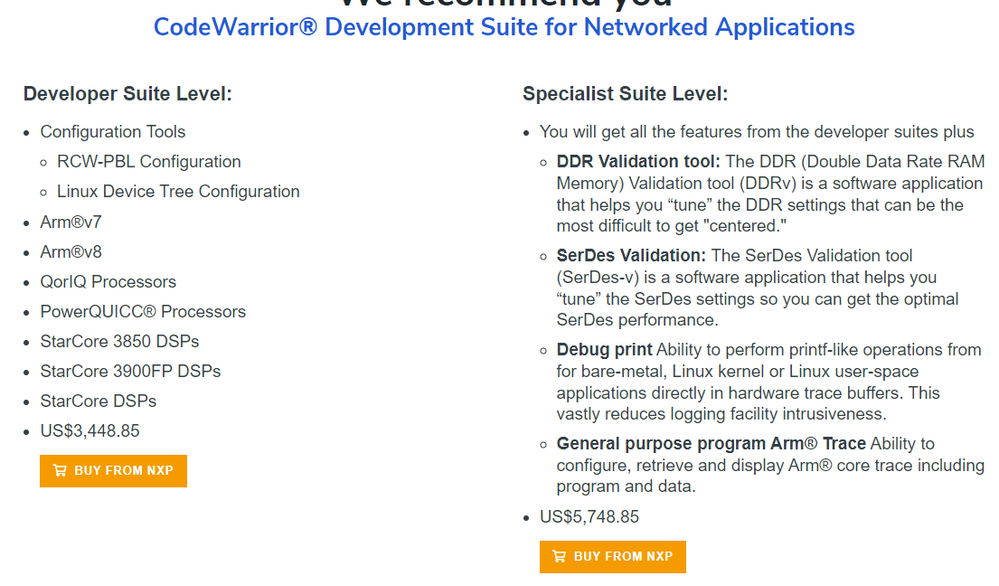Viewport: 999px width, 586px height.
Task: Click the cart icon on Specialist Suite buy button
Action: pyautogui.click(x=559, y=557)
